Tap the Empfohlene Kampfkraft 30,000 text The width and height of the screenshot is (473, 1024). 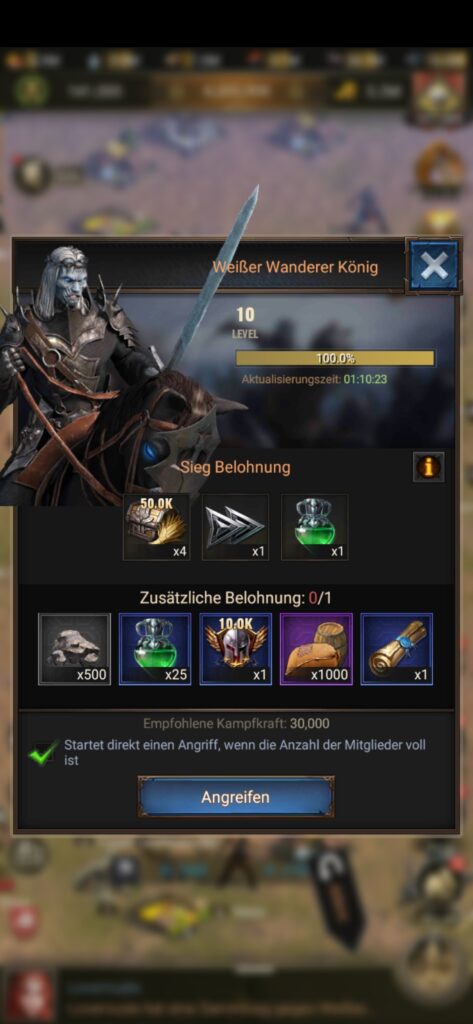click(x=236, y=724)
